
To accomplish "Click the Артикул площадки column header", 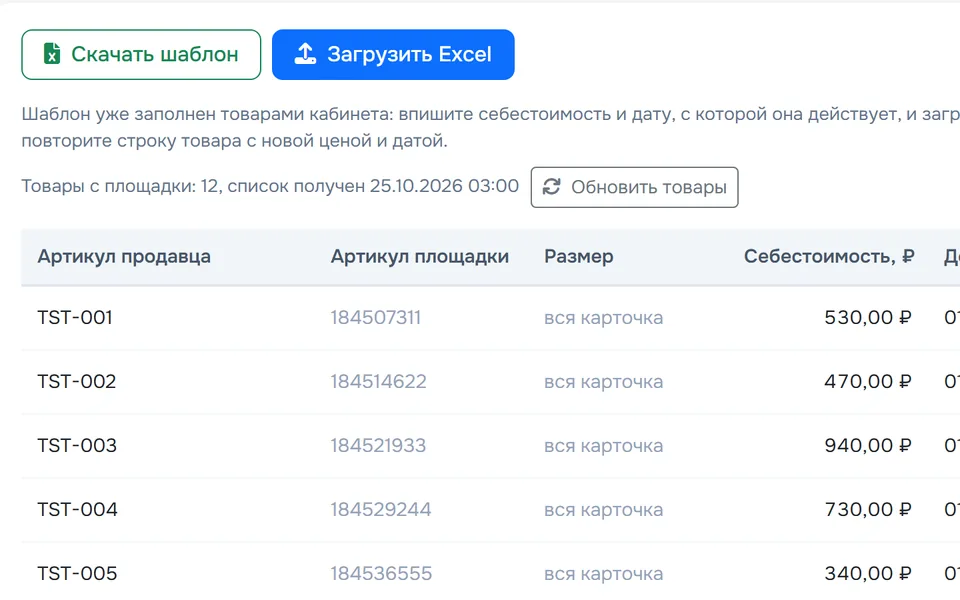I will tap(420, 257).
